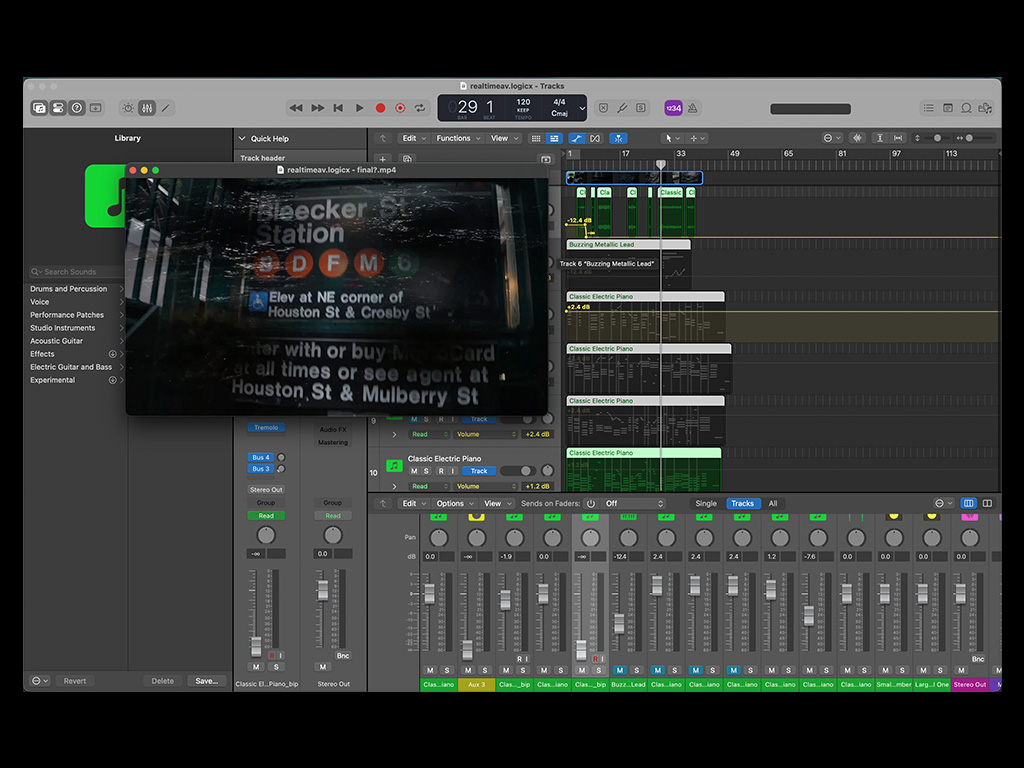
Task: Click the Revert button at bottom left
Action: pos(75,680)
